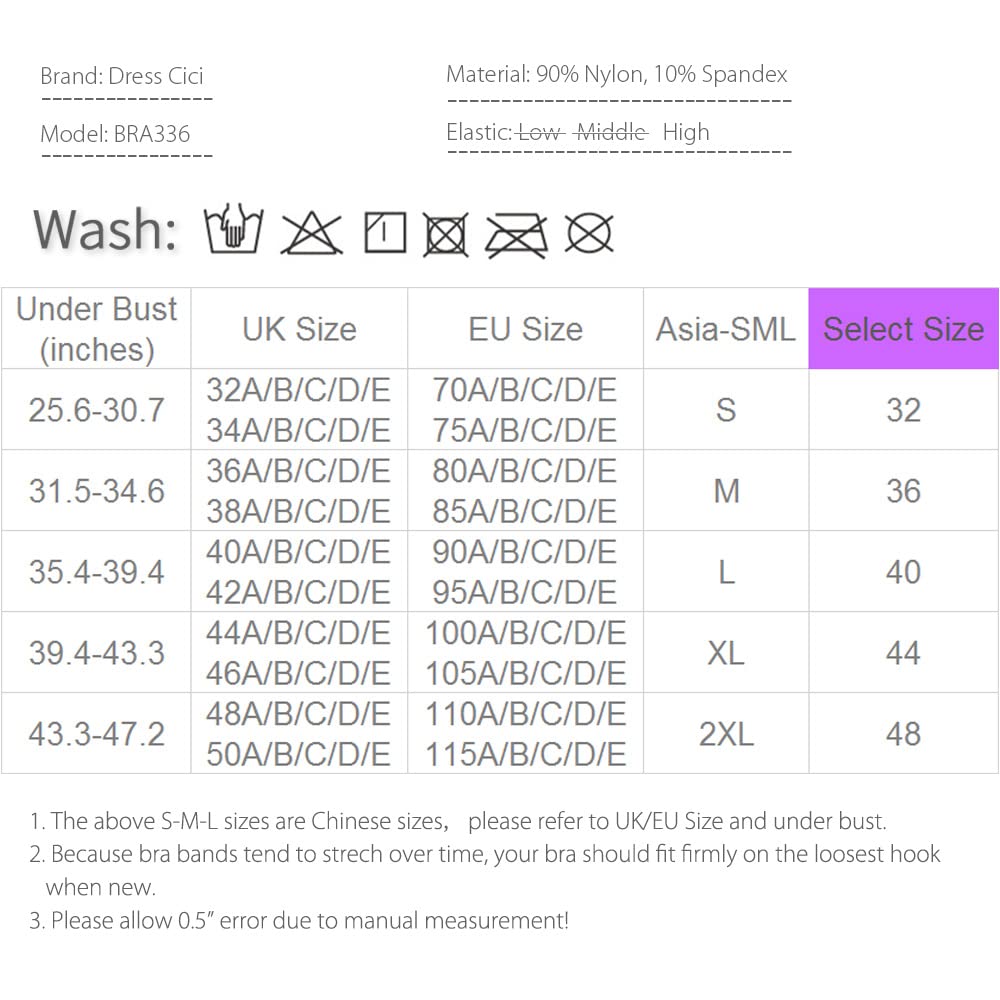Viewport: 1000px width, 1000px height.
Task: Click the Under Bust (inches) column header
Action: tap(97, 329)
